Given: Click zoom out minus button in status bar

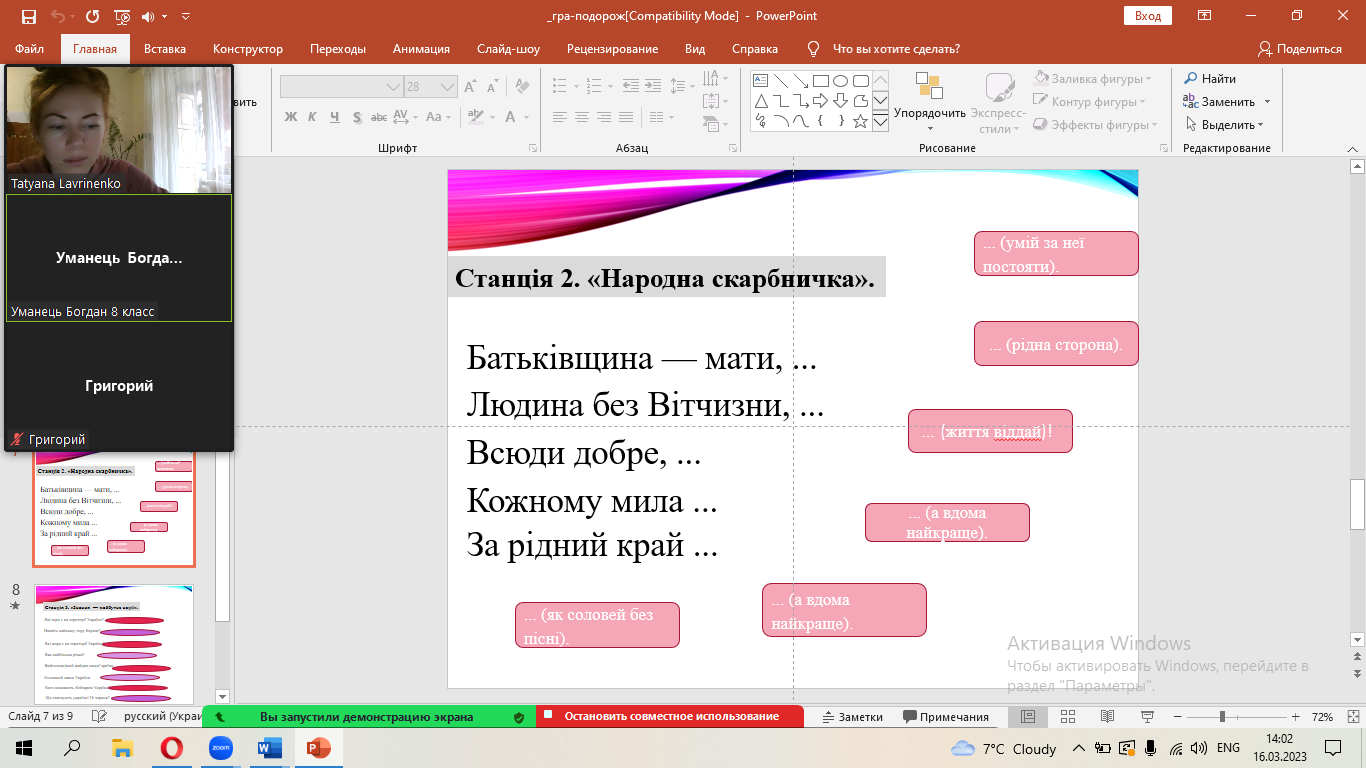Looking at the screenshot, I should [x=1176, y=717].
